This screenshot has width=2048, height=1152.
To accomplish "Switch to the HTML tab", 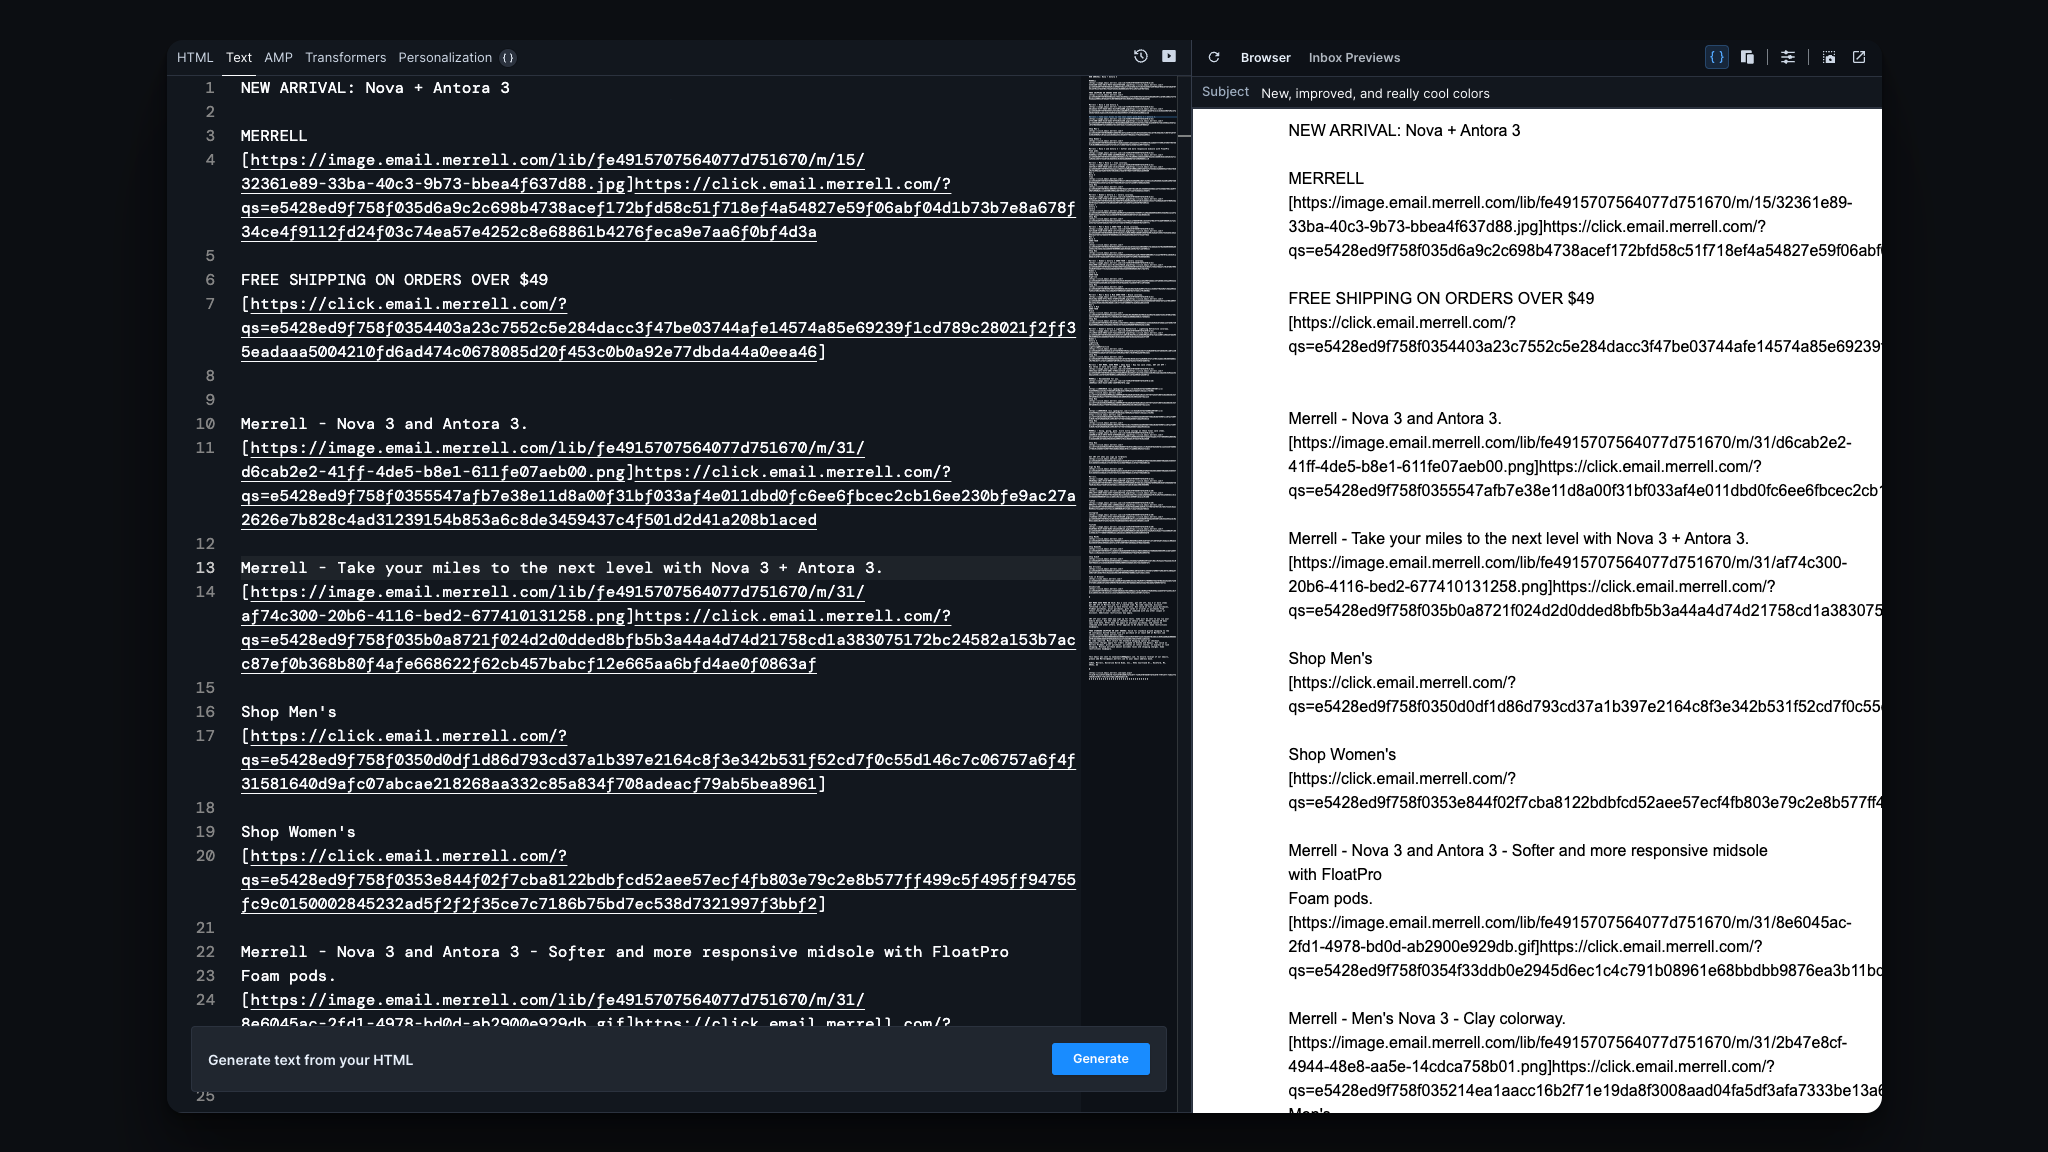I will [x=195, y=58].
